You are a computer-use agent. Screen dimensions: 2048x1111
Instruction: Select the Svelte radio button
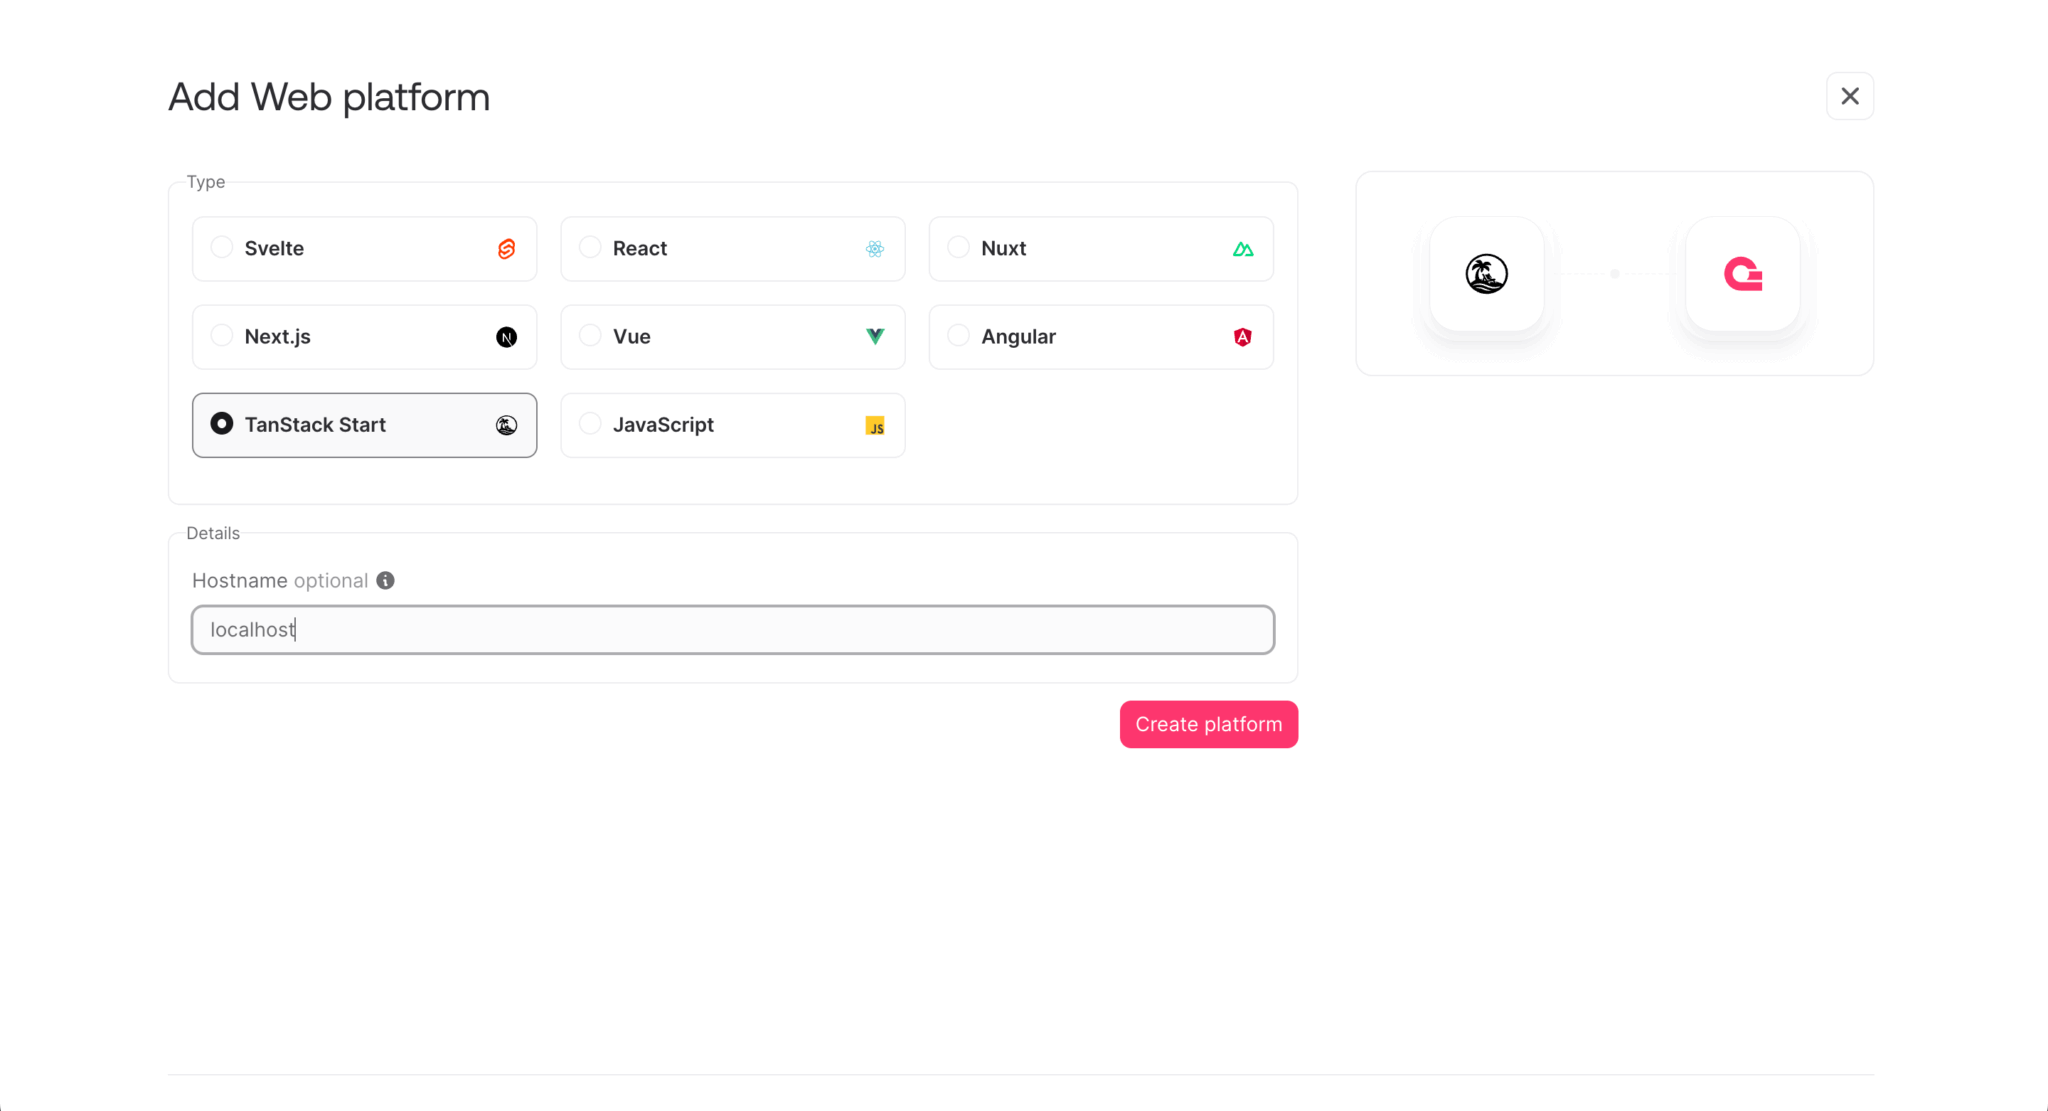222,247
